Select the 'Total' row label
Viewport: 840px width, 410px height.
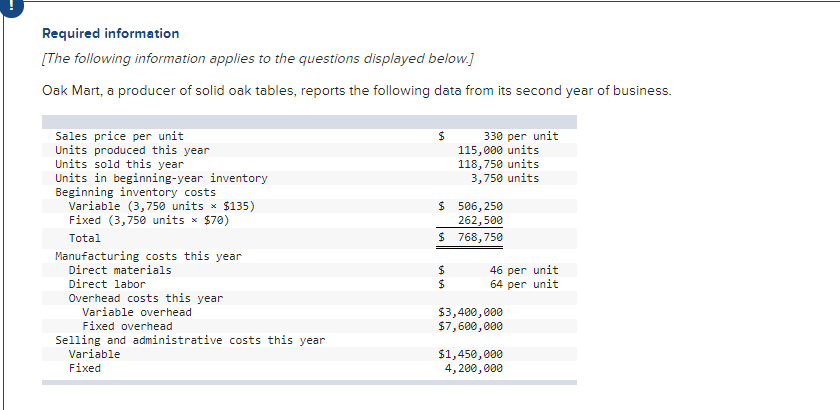point(85,238)
